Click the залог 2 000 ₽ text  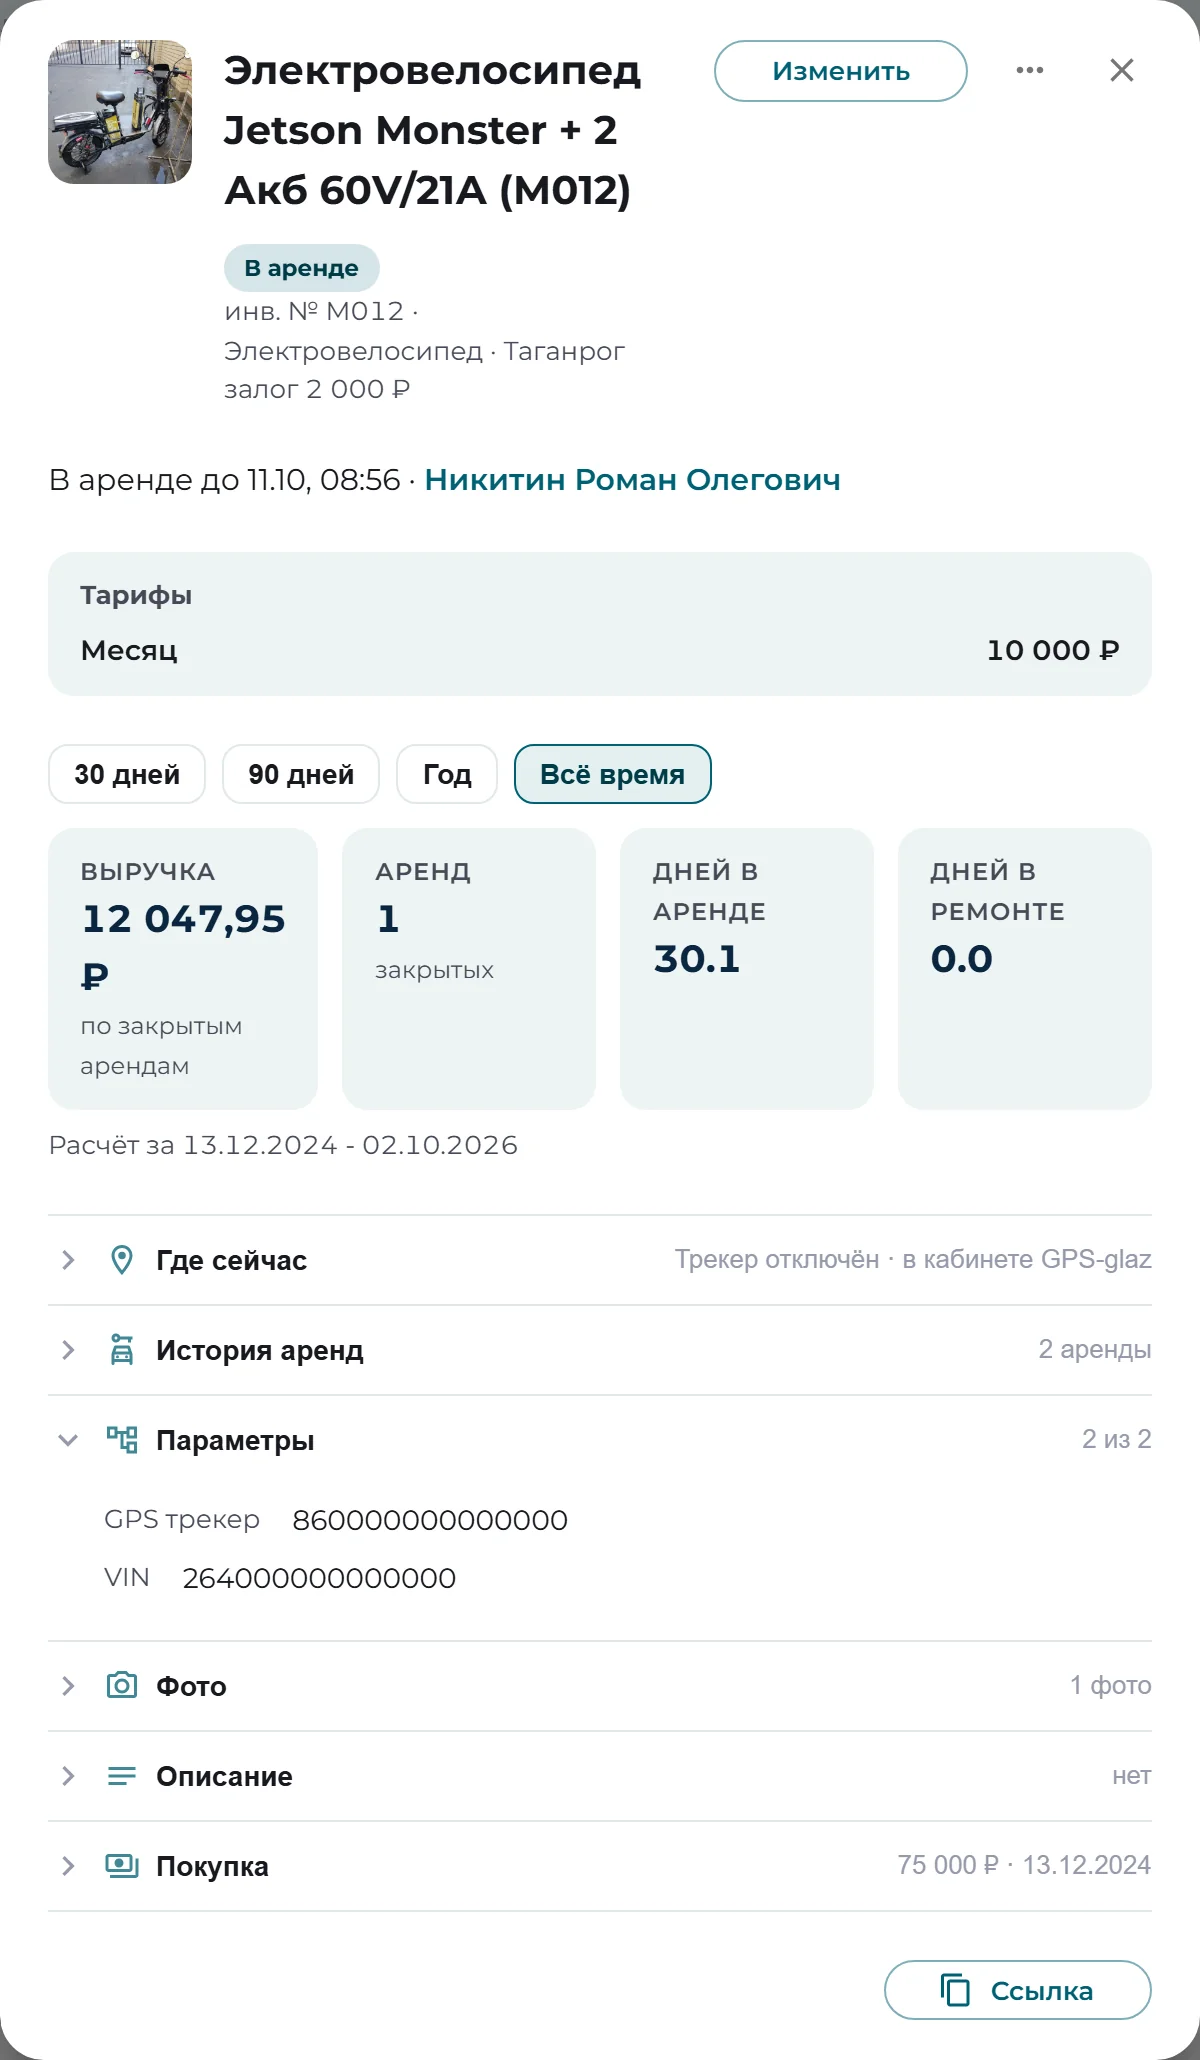pyautogui.click(x=317, y=389)
